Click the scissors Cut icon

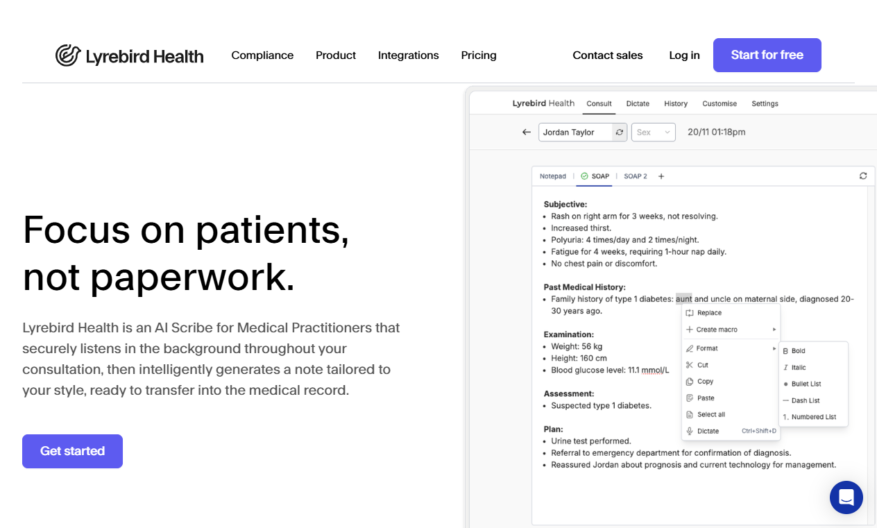pos(690,365)
